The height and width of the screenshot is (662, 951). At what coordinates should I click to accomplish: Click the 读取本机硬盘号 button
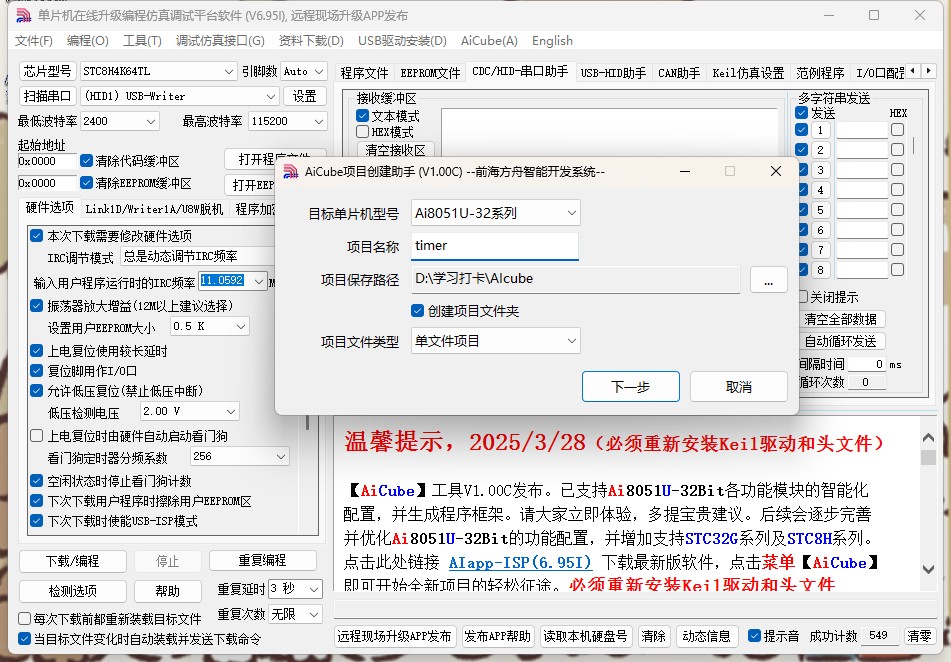[585, 636]
